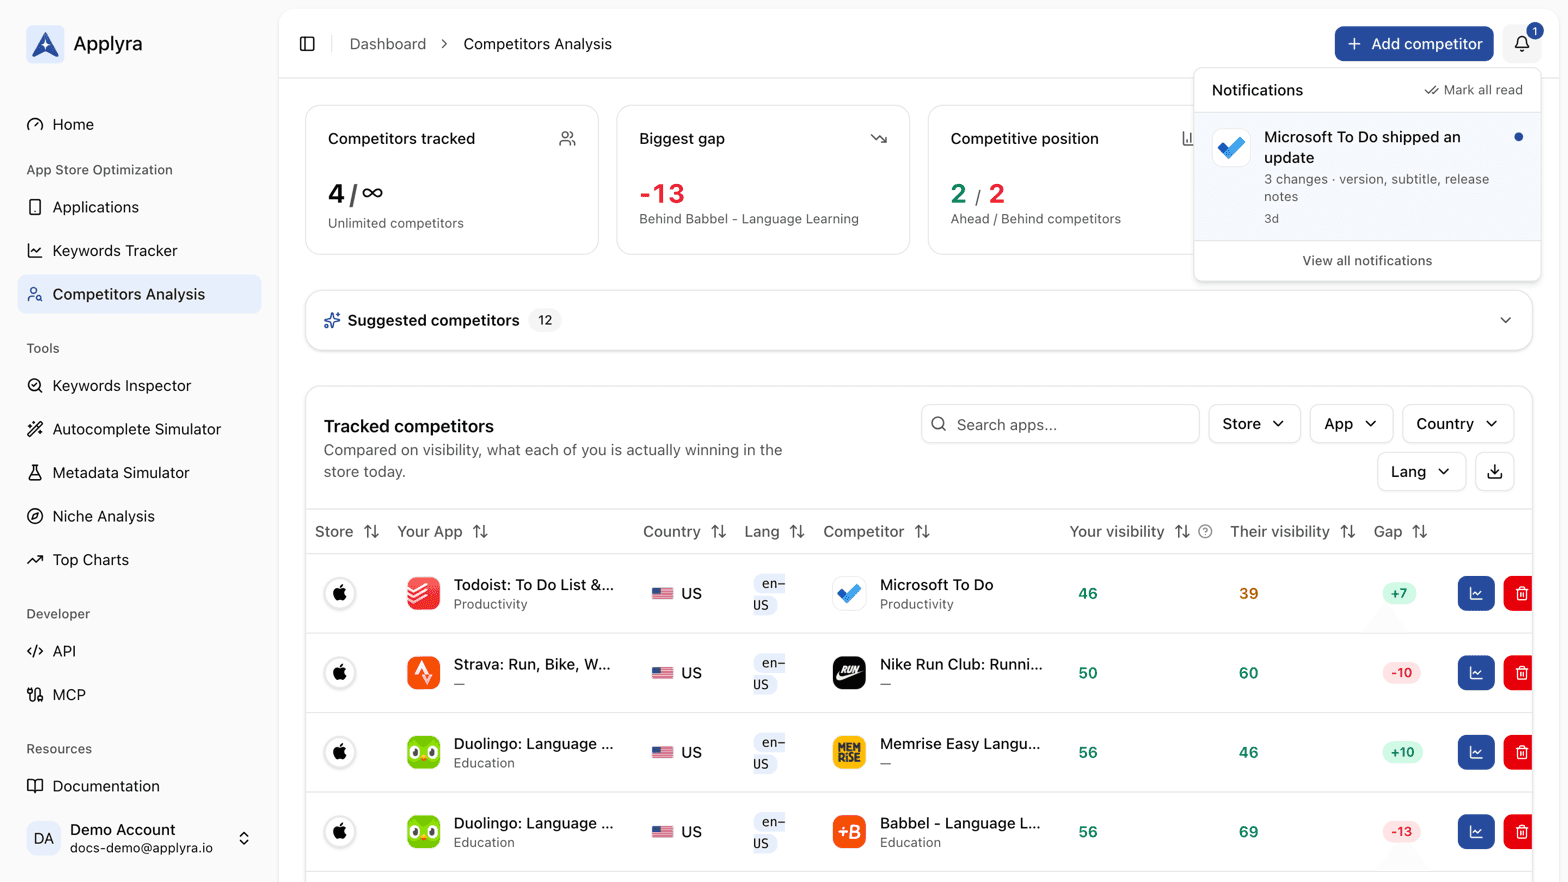Open MCP developer page
Viewport: 1568px width, 882px height.
[139, 695]
